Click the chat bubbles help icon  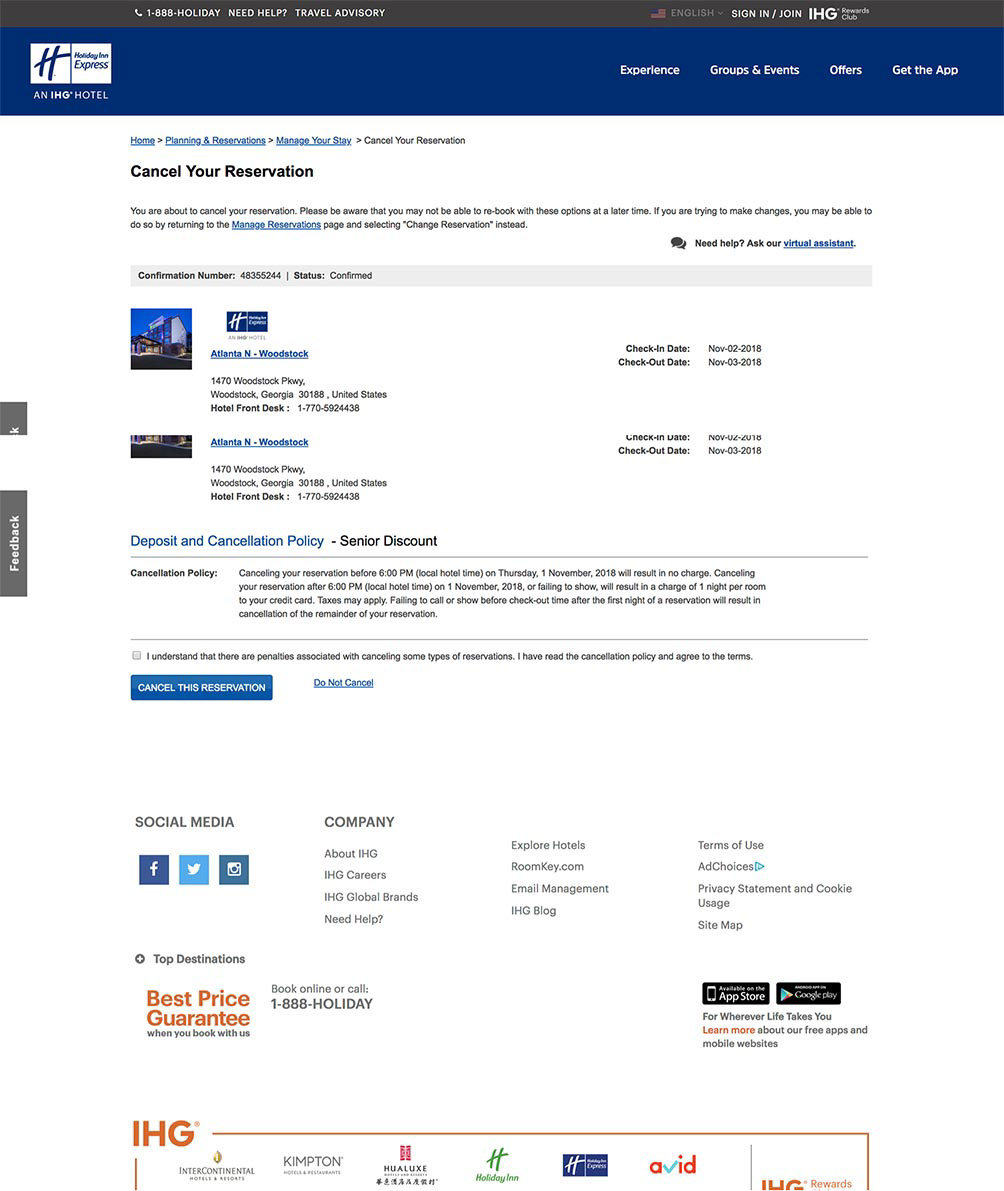[x=678, y=243]
